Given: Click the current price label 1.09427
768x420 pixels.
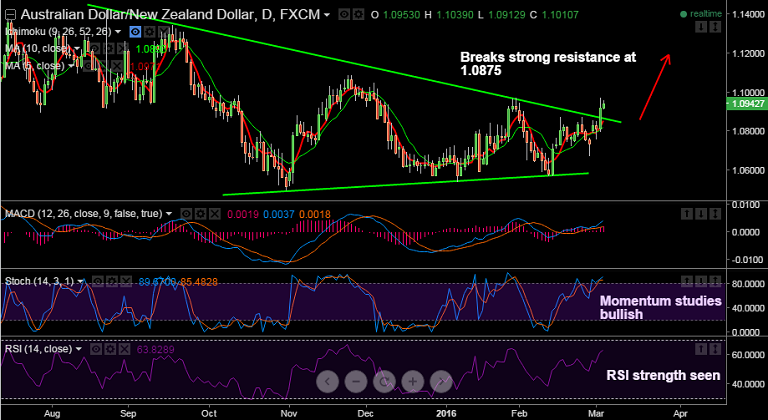Looking at the screenshot, I should (747, 104).
